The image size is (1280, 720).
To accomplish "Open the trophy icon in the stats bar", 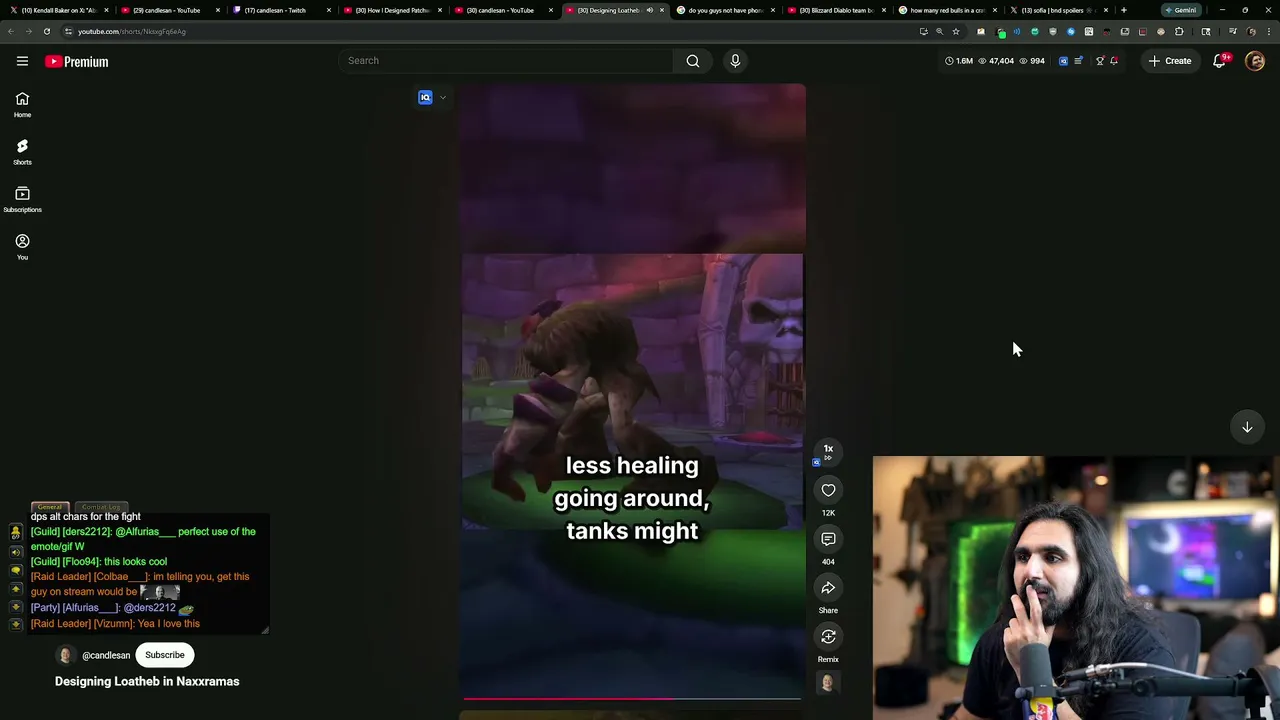I will pos(1100,61).
